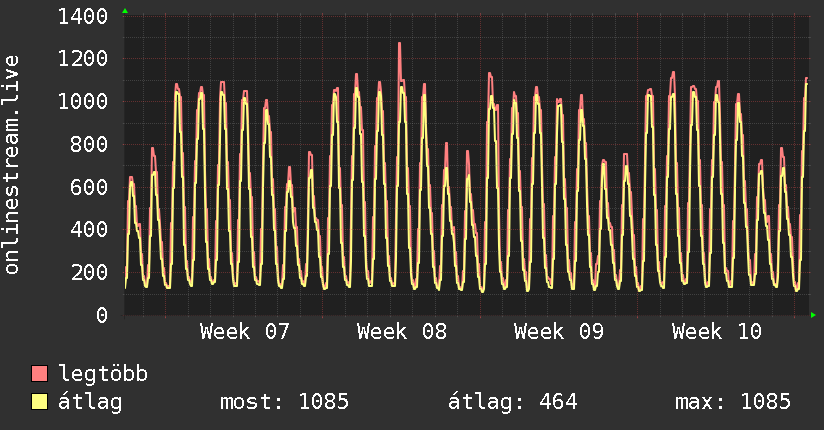This screenshot has height=430, width=824.
Task: Click the onlinestream.live vertical axis title
Action: [12, 165]
